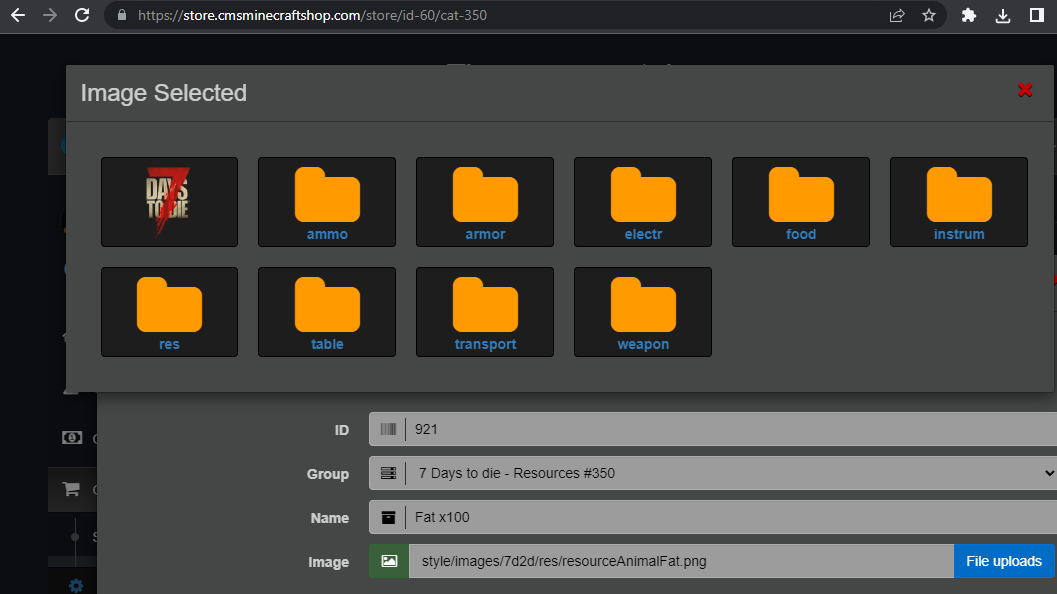Image resolution: width=1057 pixels, height=594 pixels.
Task: Open the weapon folder
Action: [x=643, y=311]
